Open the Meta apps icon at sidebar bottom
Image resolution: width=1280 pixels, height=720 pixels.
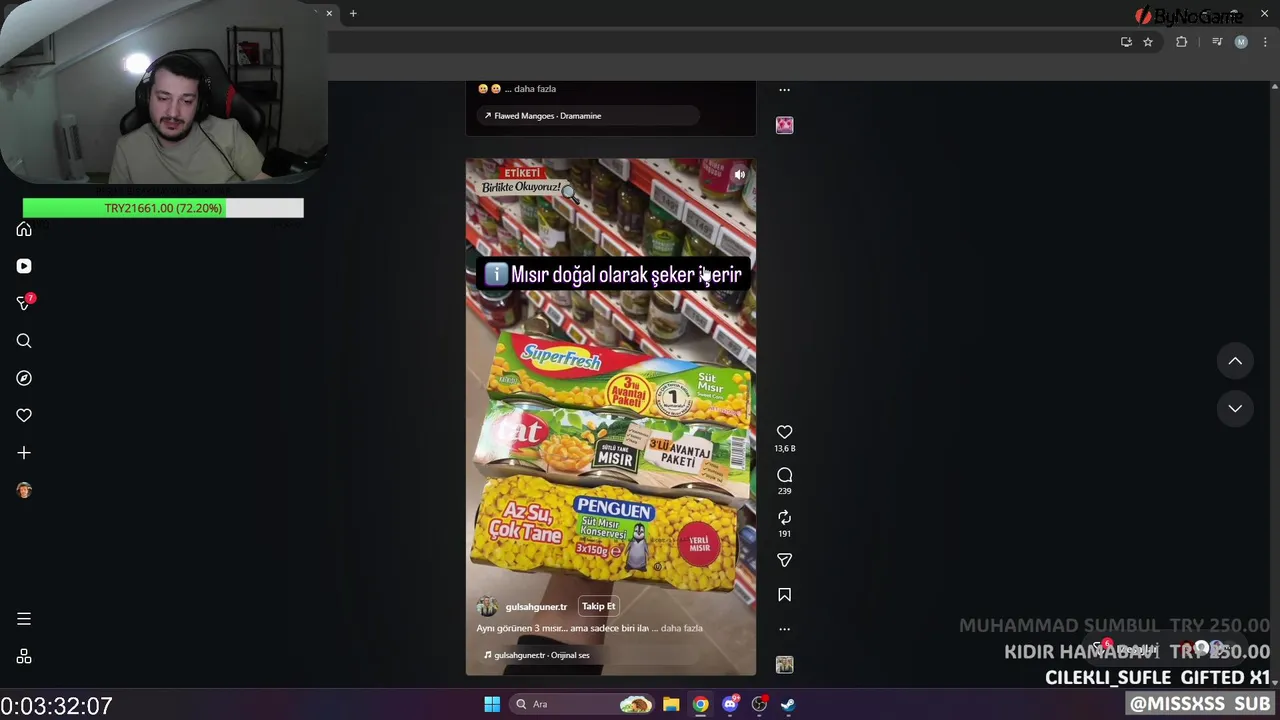tap(24, 657)
